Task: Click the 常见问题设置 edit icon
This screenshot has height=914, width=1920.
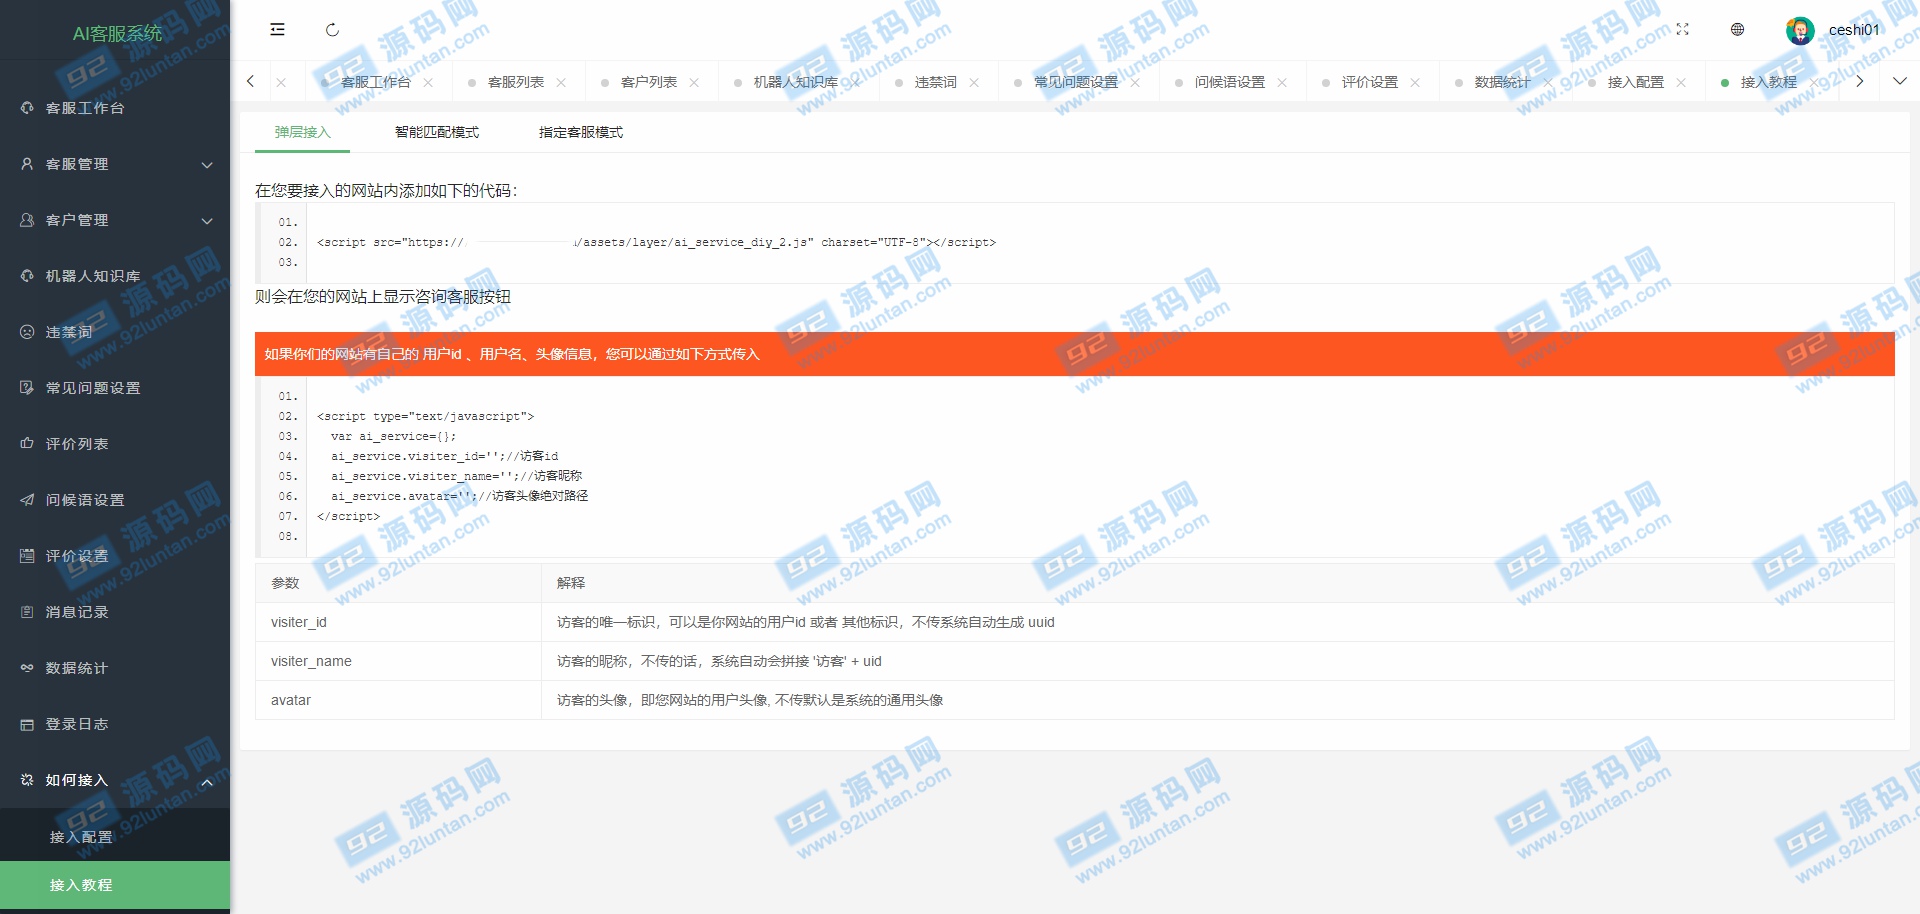Action: click(x=27, y=388)
